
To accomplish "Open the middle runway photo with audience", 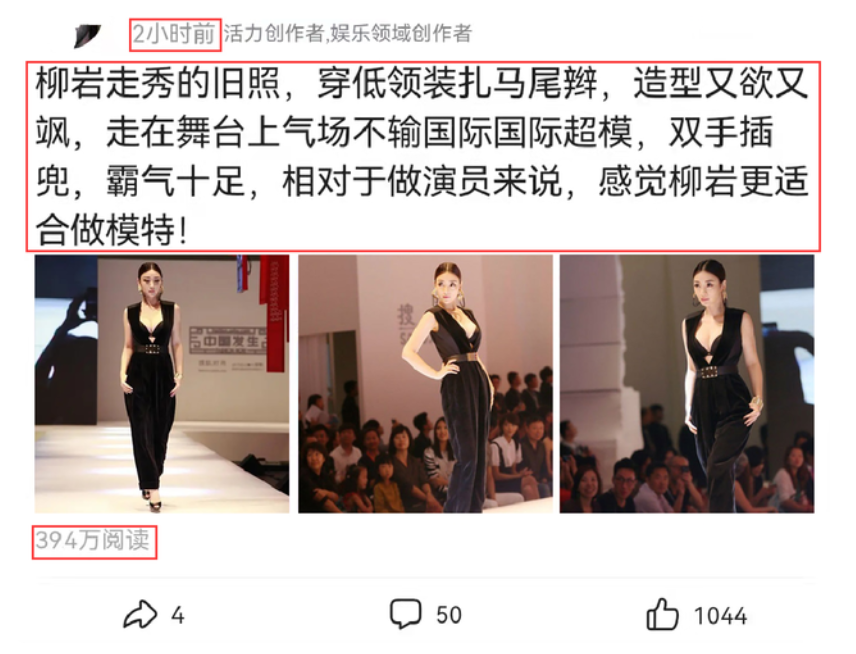I will [x=425, y=384].
